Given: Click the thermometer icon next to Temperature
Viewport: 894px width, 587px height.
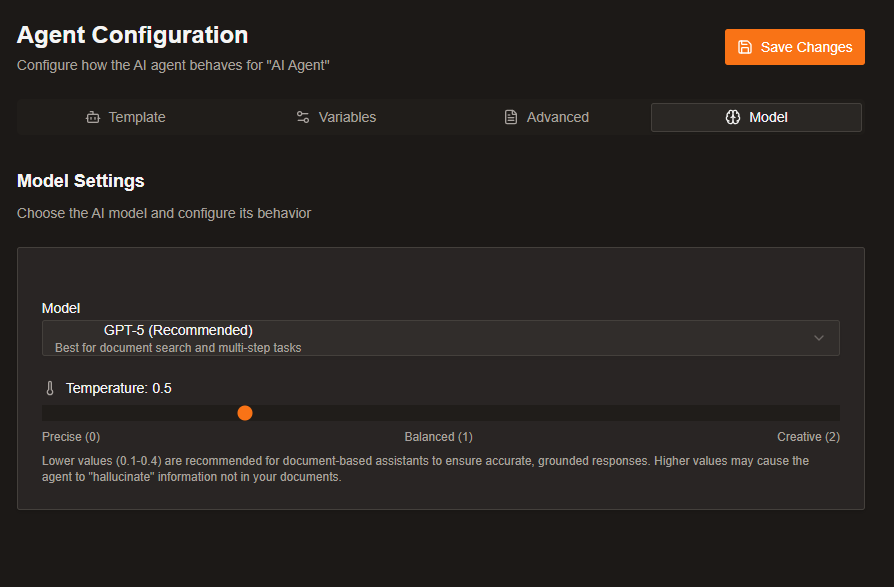Looking at the screenshot, I should 50,388.
